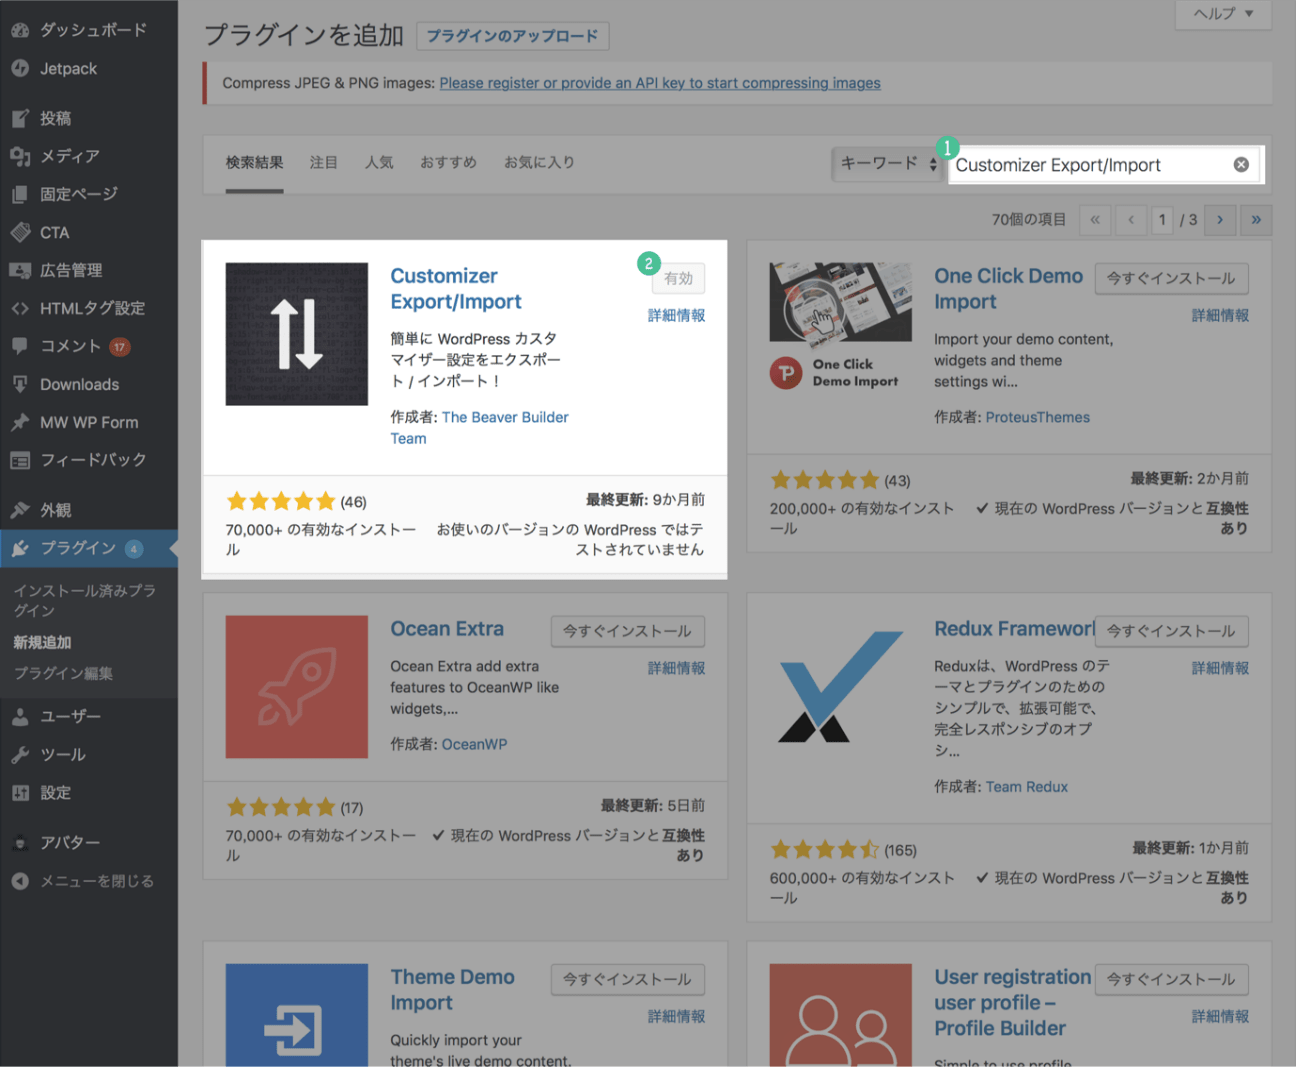This screenshot has width=1296, height=1067.
Task: Switch to the 検索結果 tab
Action: pyautogui.click(x=254, y=162)
